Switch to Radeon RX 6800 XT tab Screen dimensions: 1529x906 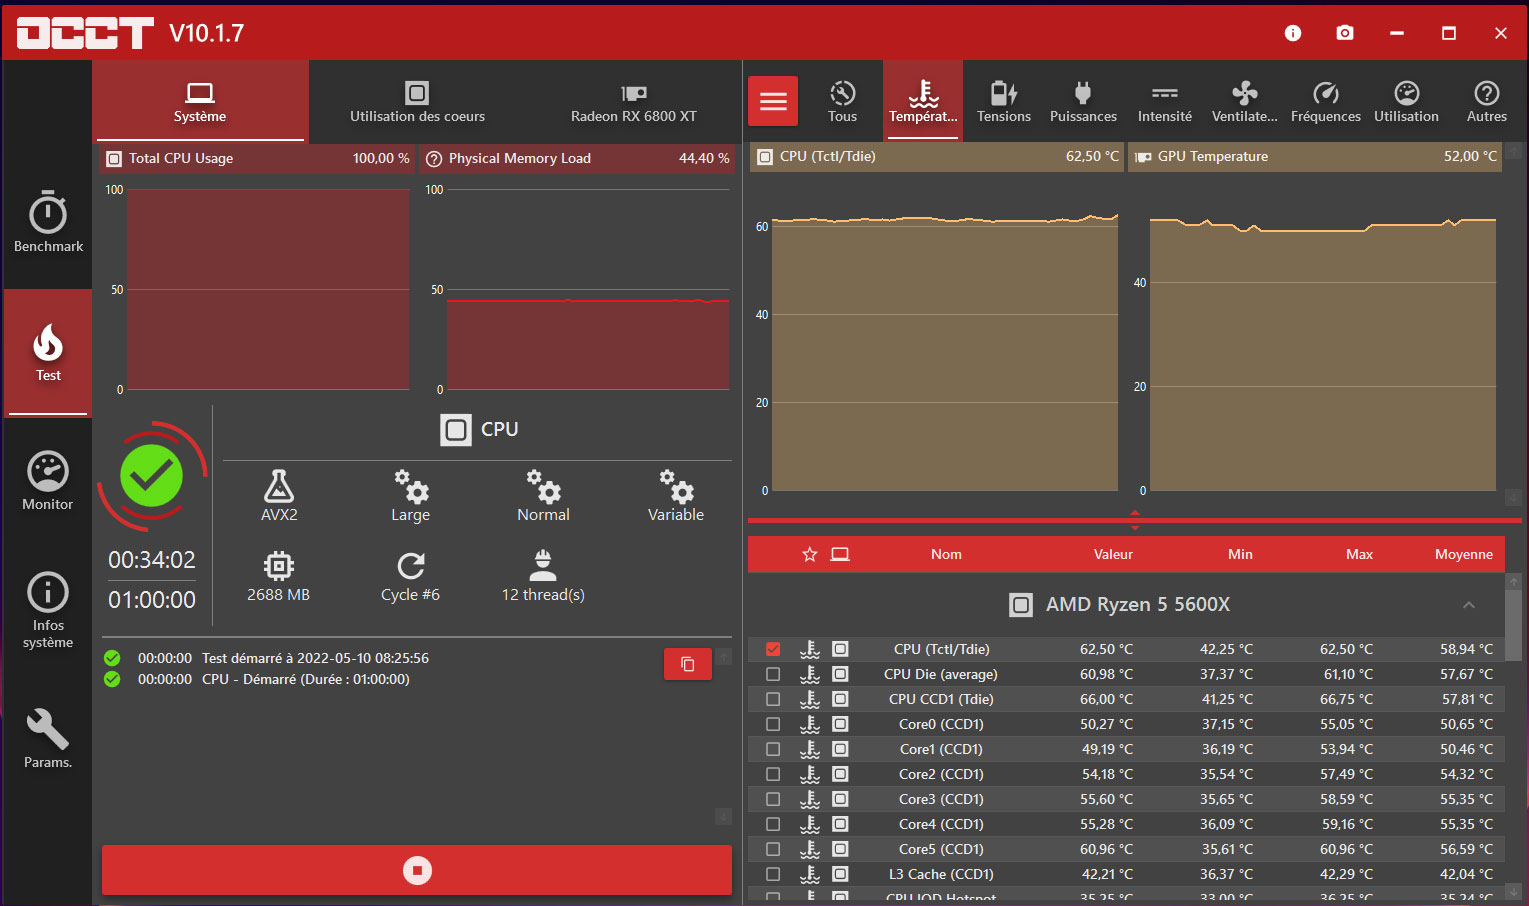pyautogui.click(x=634, y=101)
